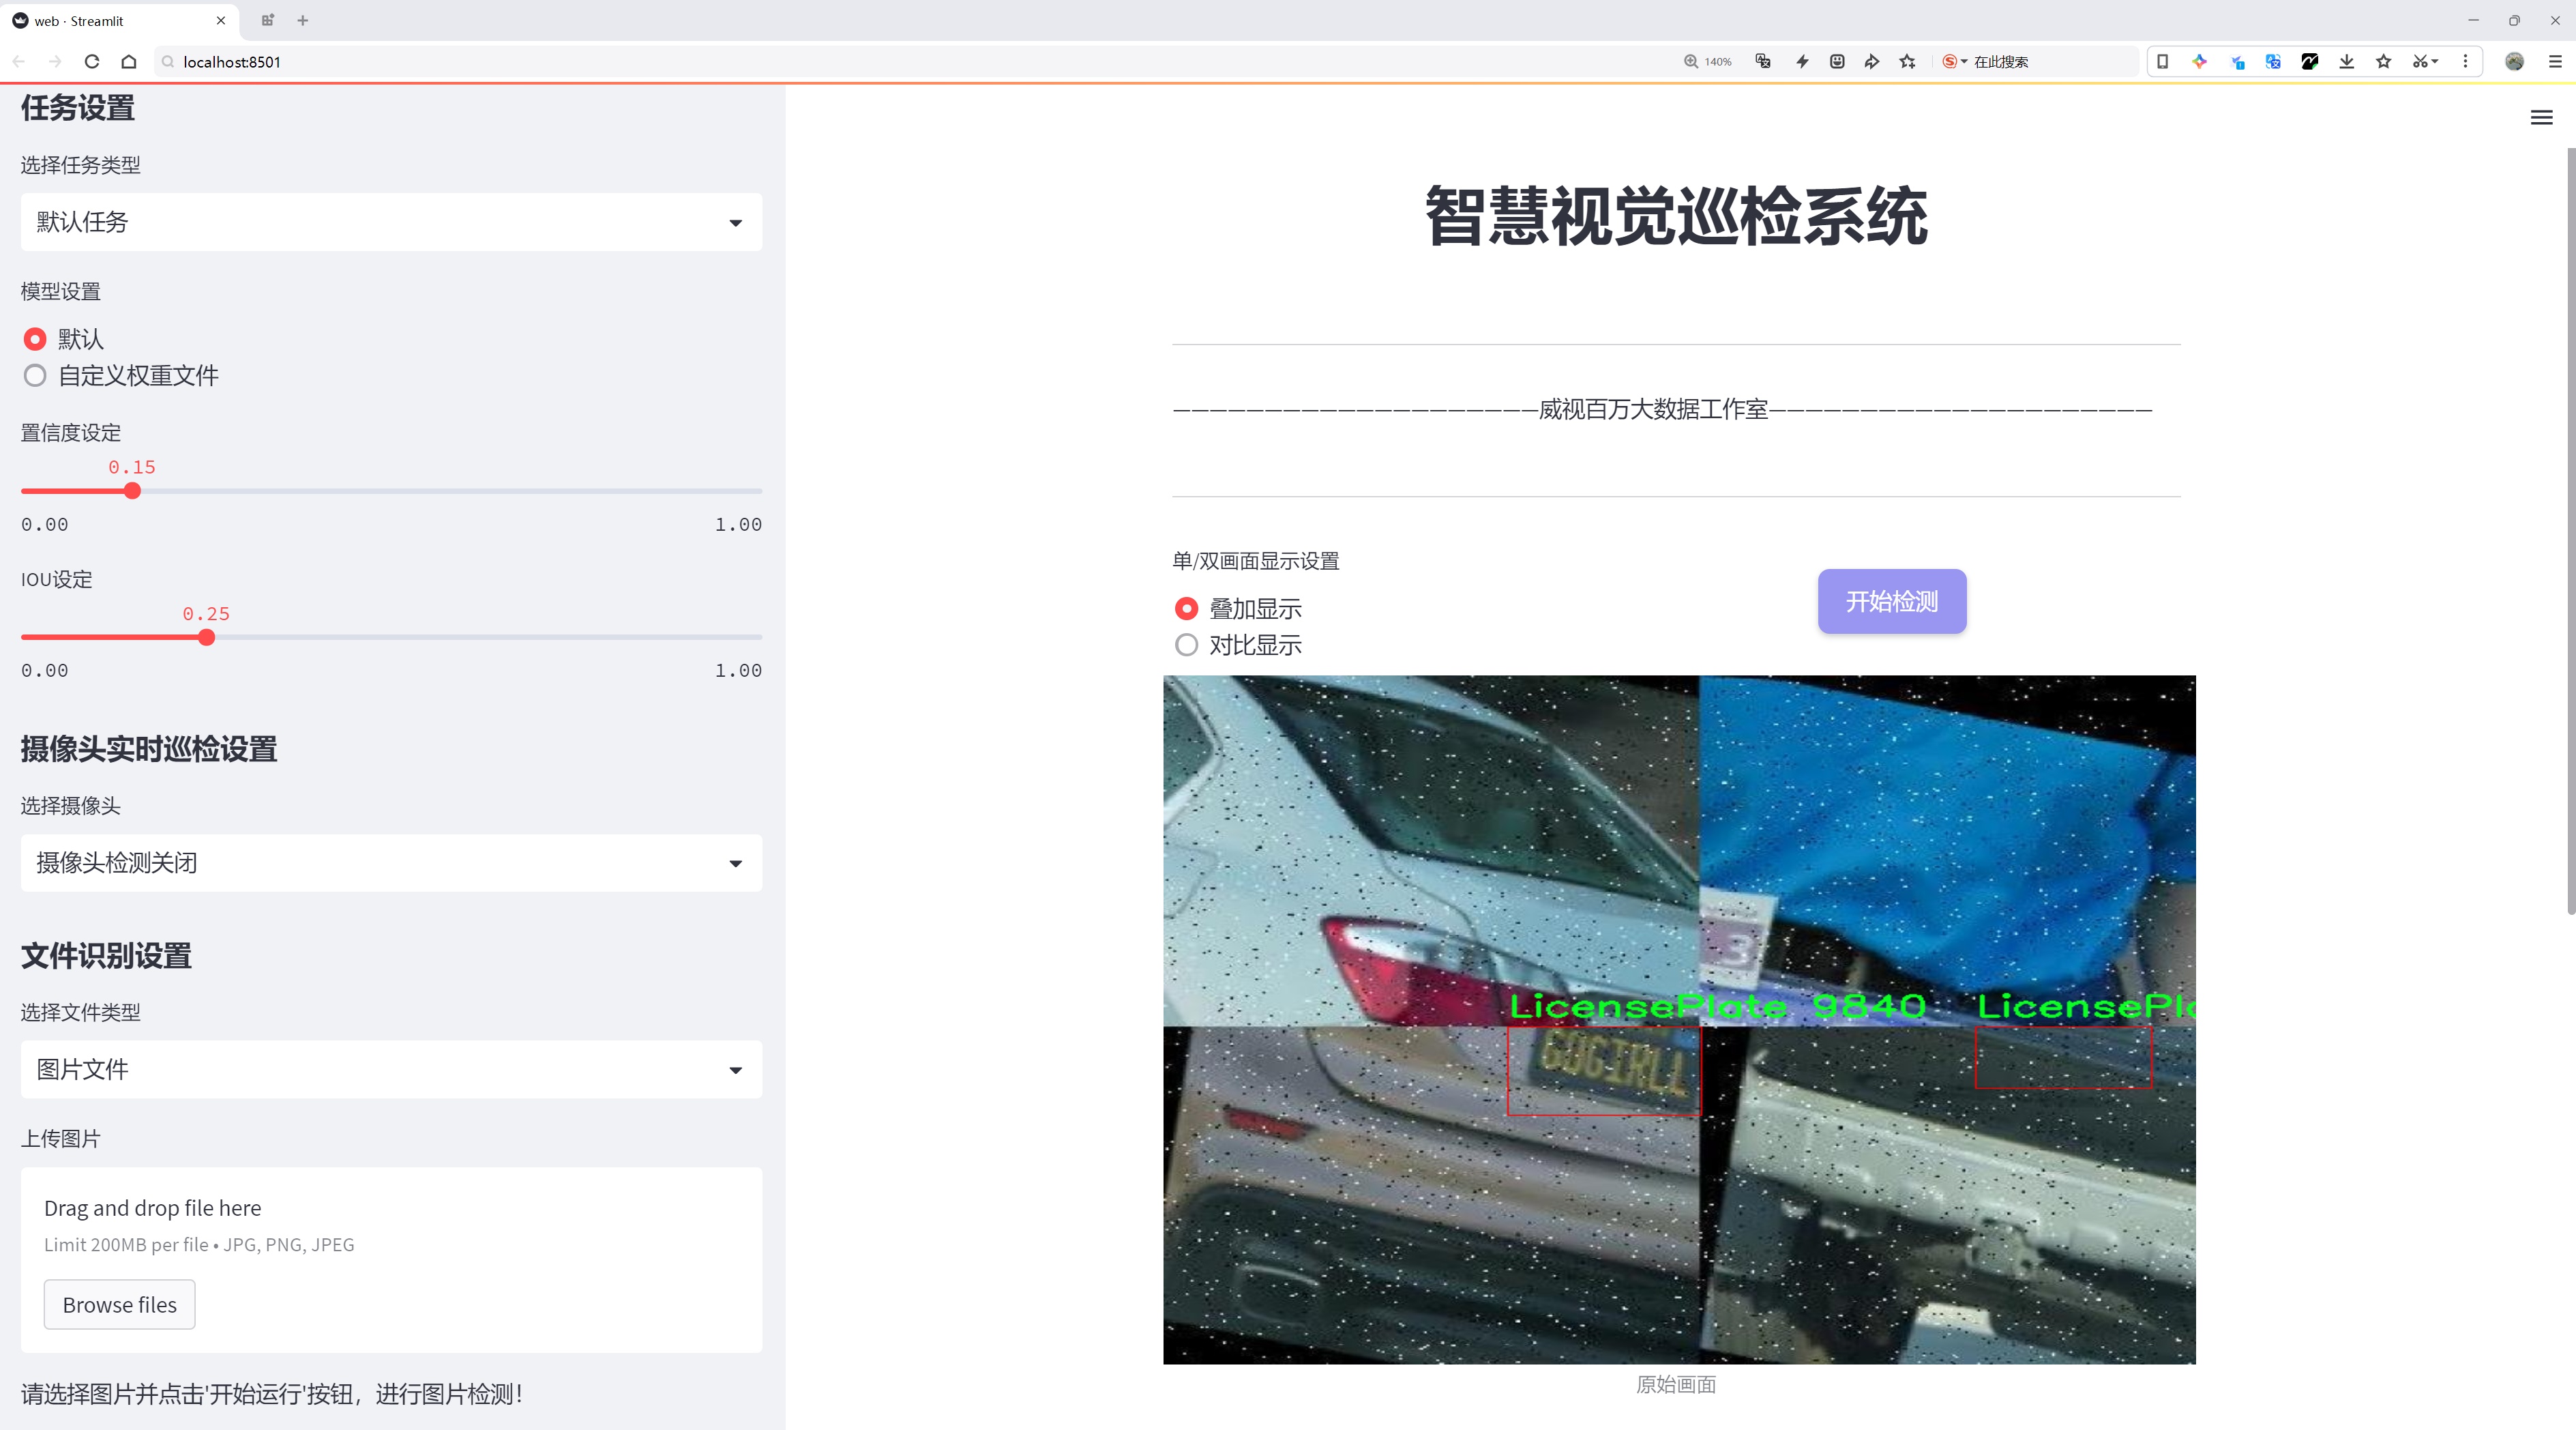Open the browser main hamburger menu

tap(2555, 62)
